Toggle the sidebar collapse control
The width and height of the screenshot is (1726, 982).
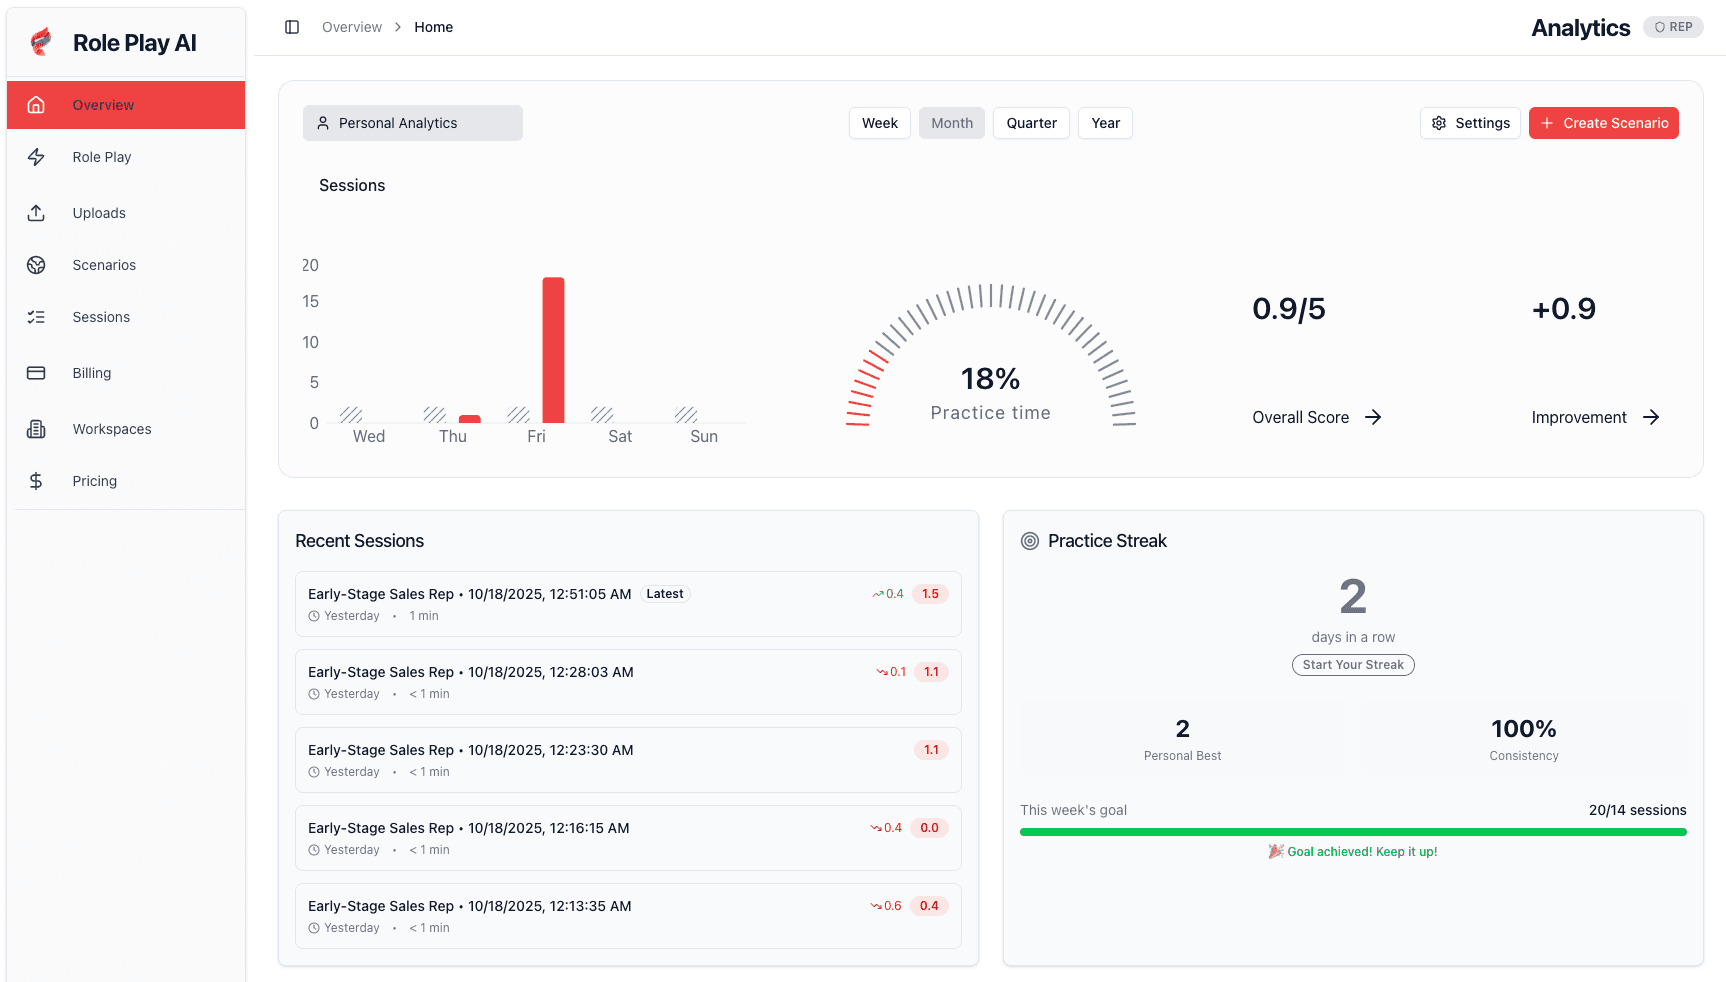coord(292,27)
